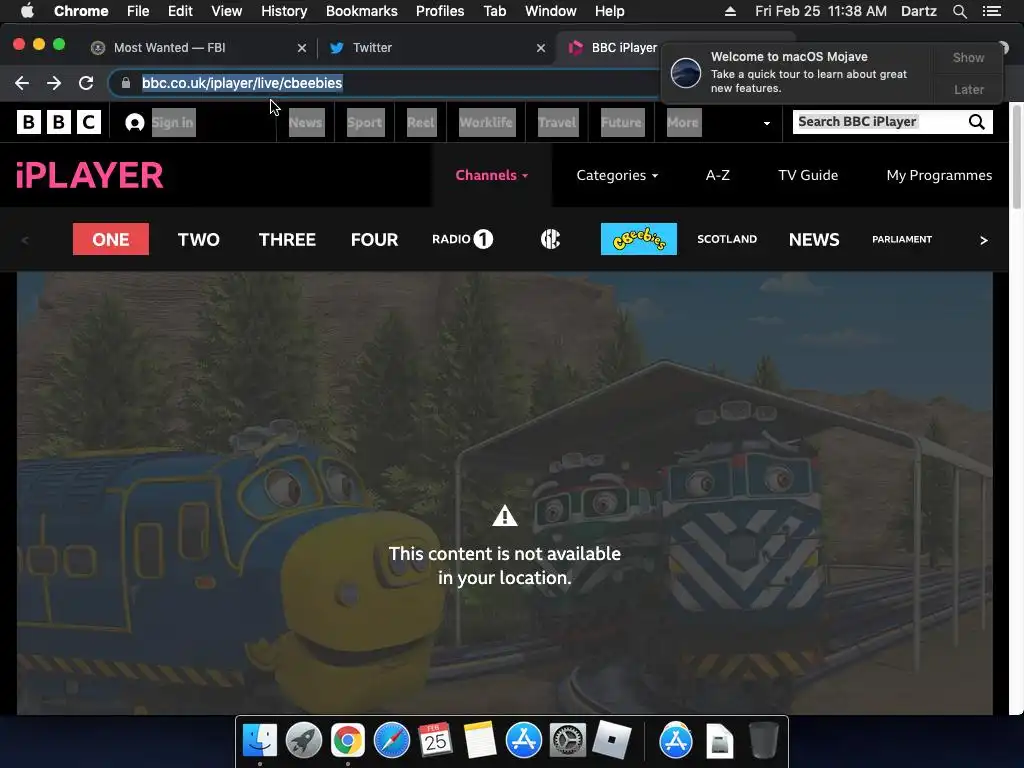Open the TV Guide link
The width and height of the screenshot is (1024, 768).
coord(808,175)
